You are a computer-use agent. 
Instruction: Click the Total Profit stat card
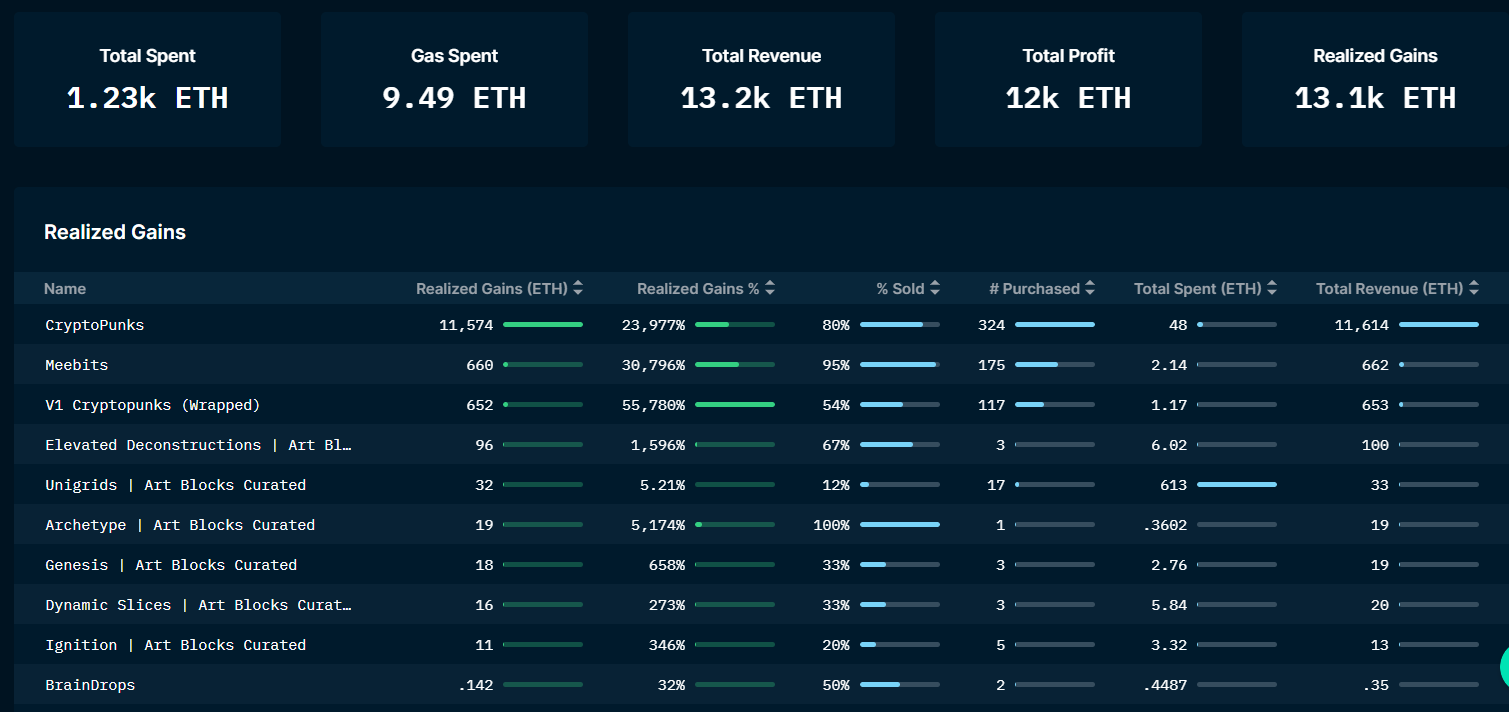point(1068,80)
